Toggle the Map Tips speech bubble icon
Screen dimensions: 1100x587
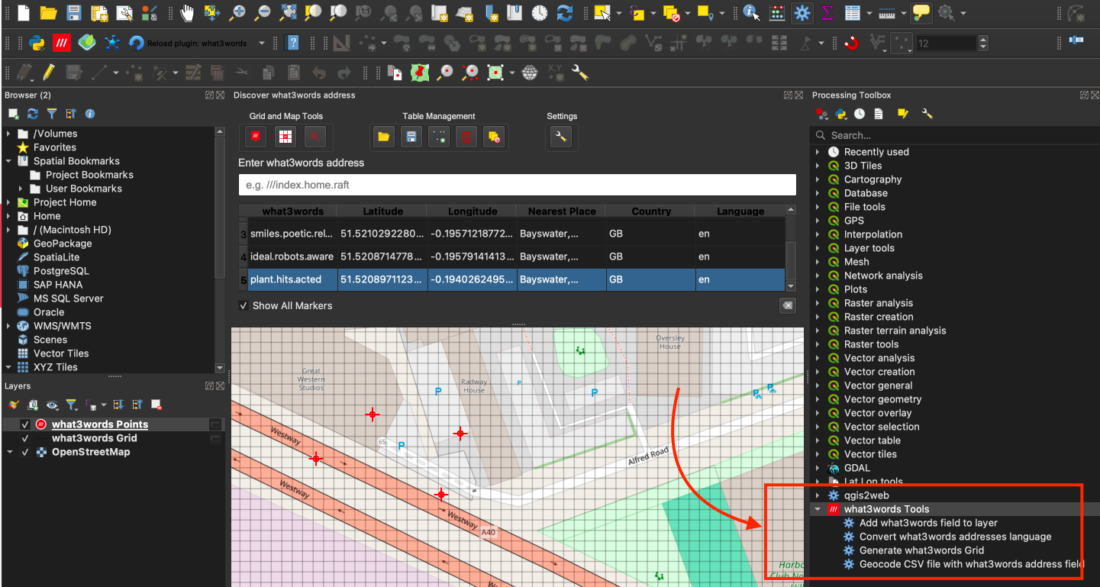click(921, 12)
